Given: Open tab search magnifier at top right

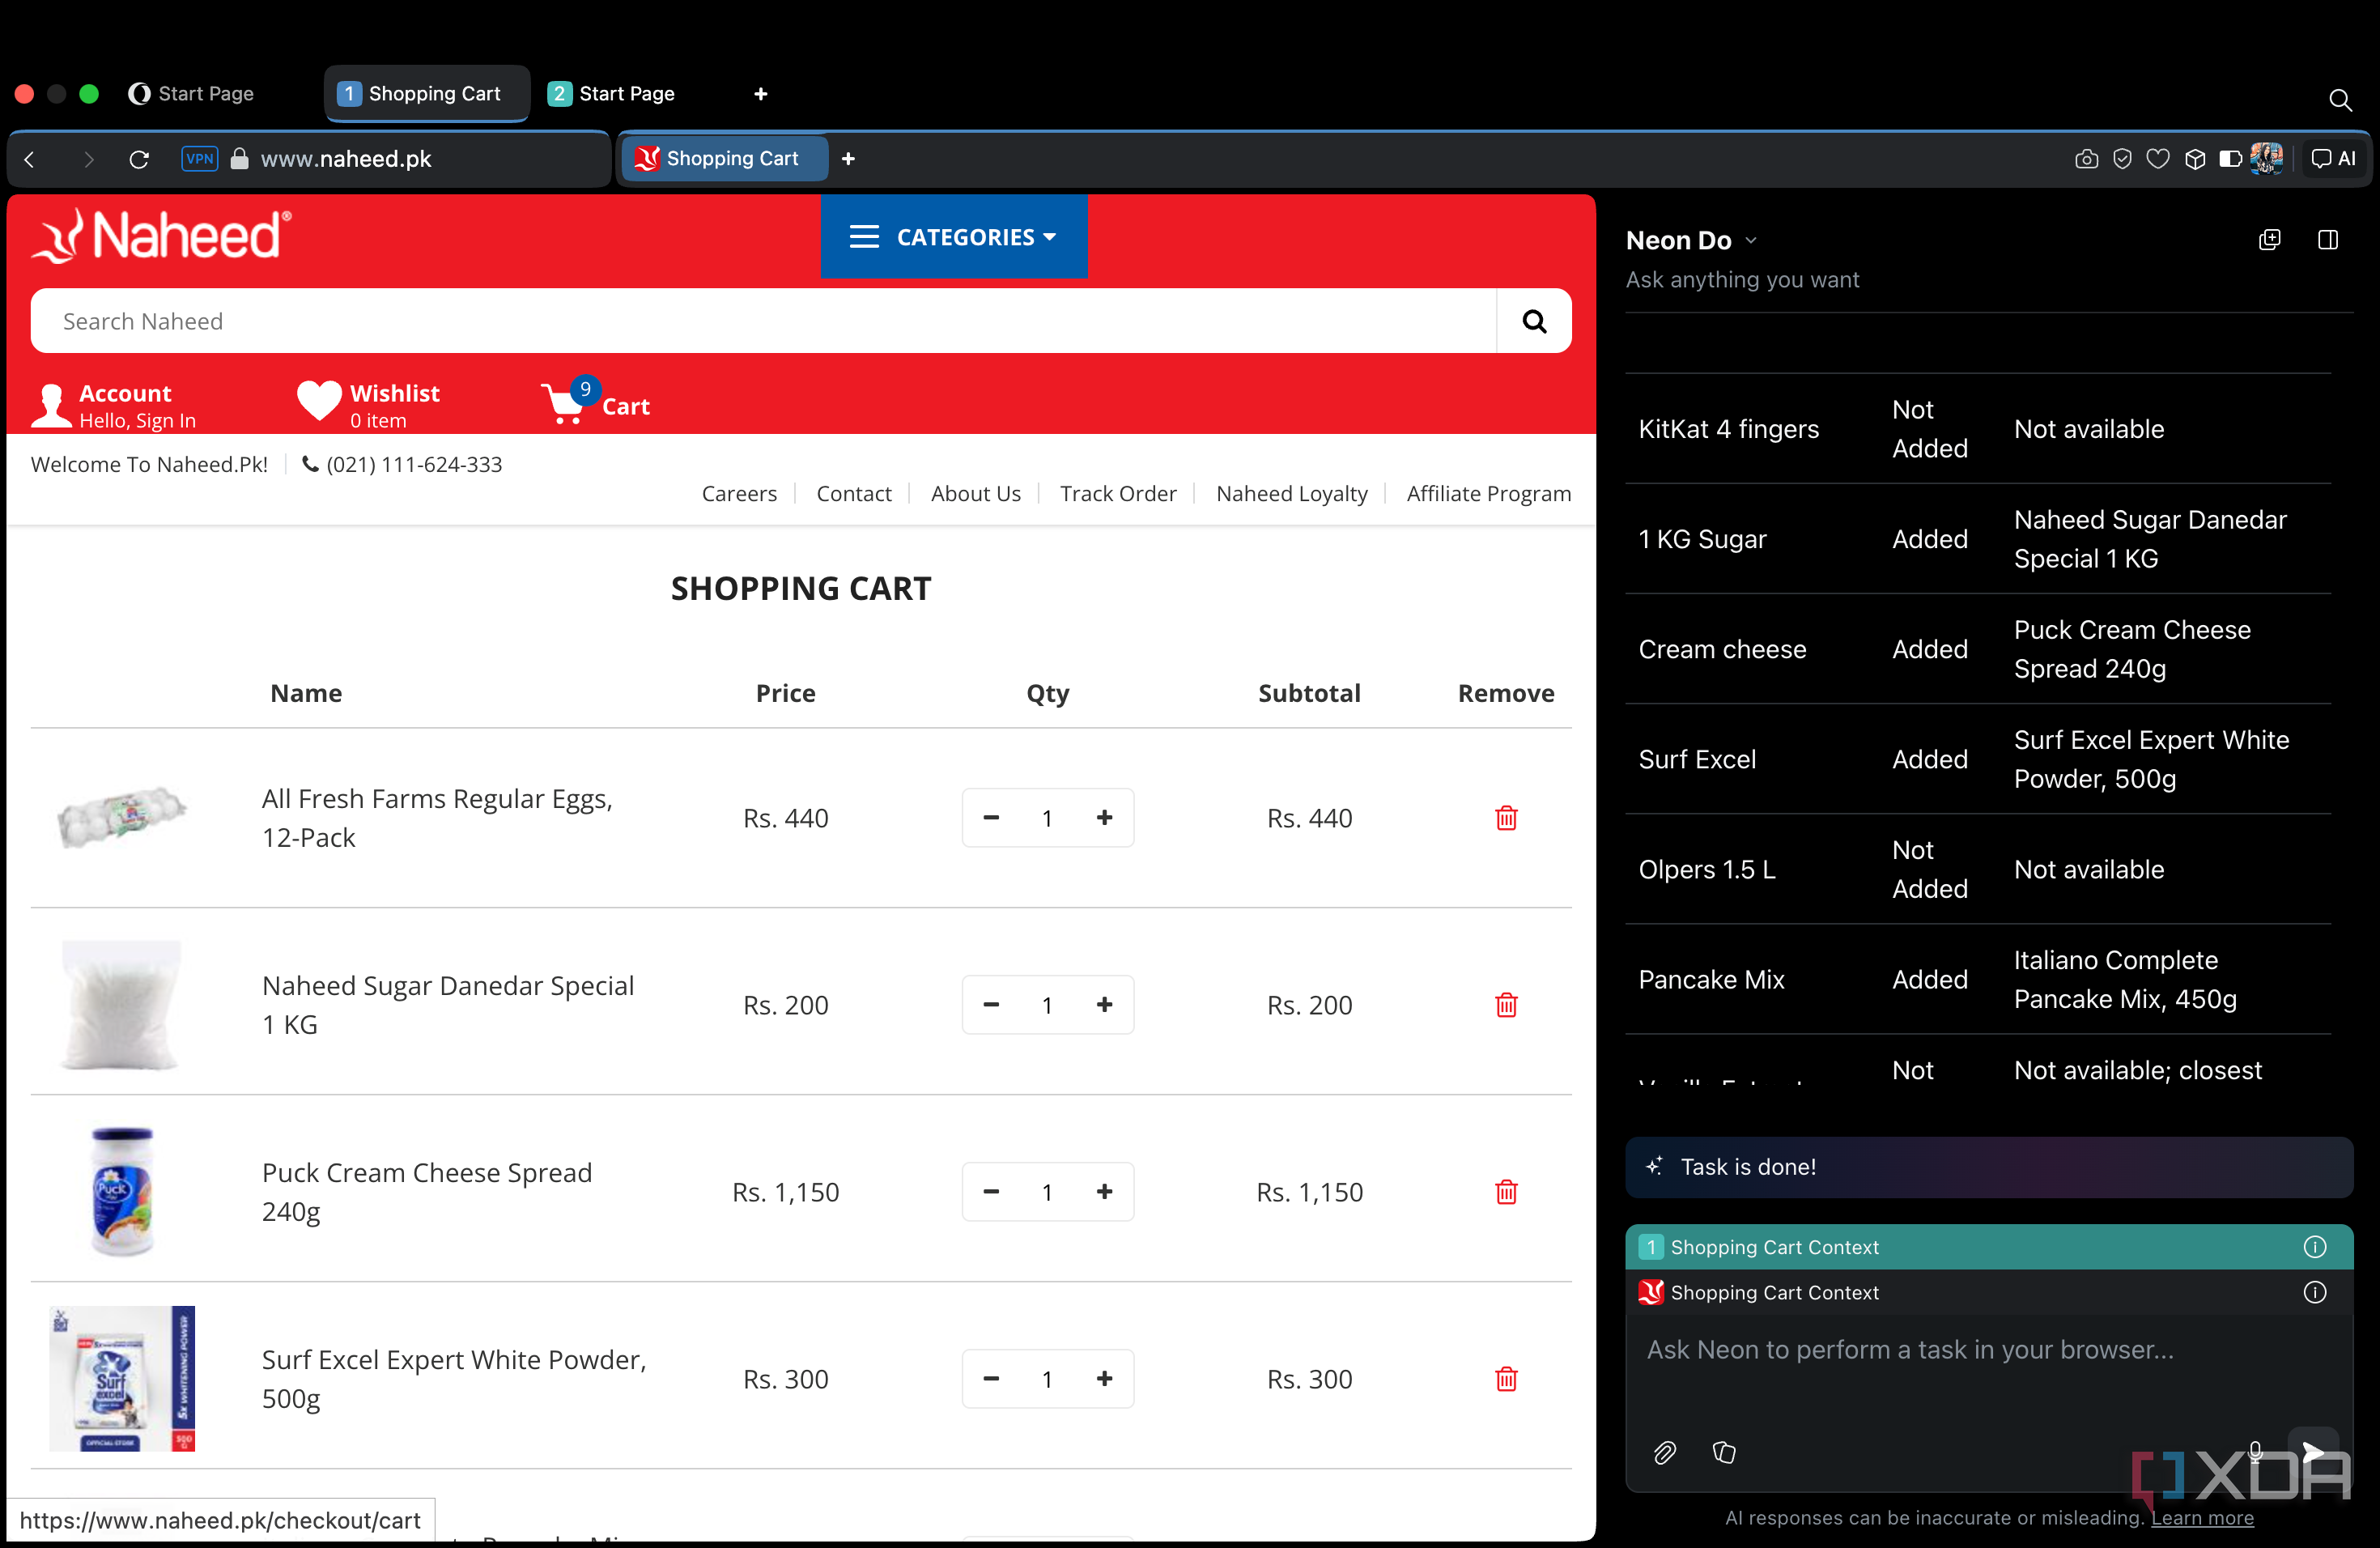Looking at the screenshot, I should (2339, 100).
